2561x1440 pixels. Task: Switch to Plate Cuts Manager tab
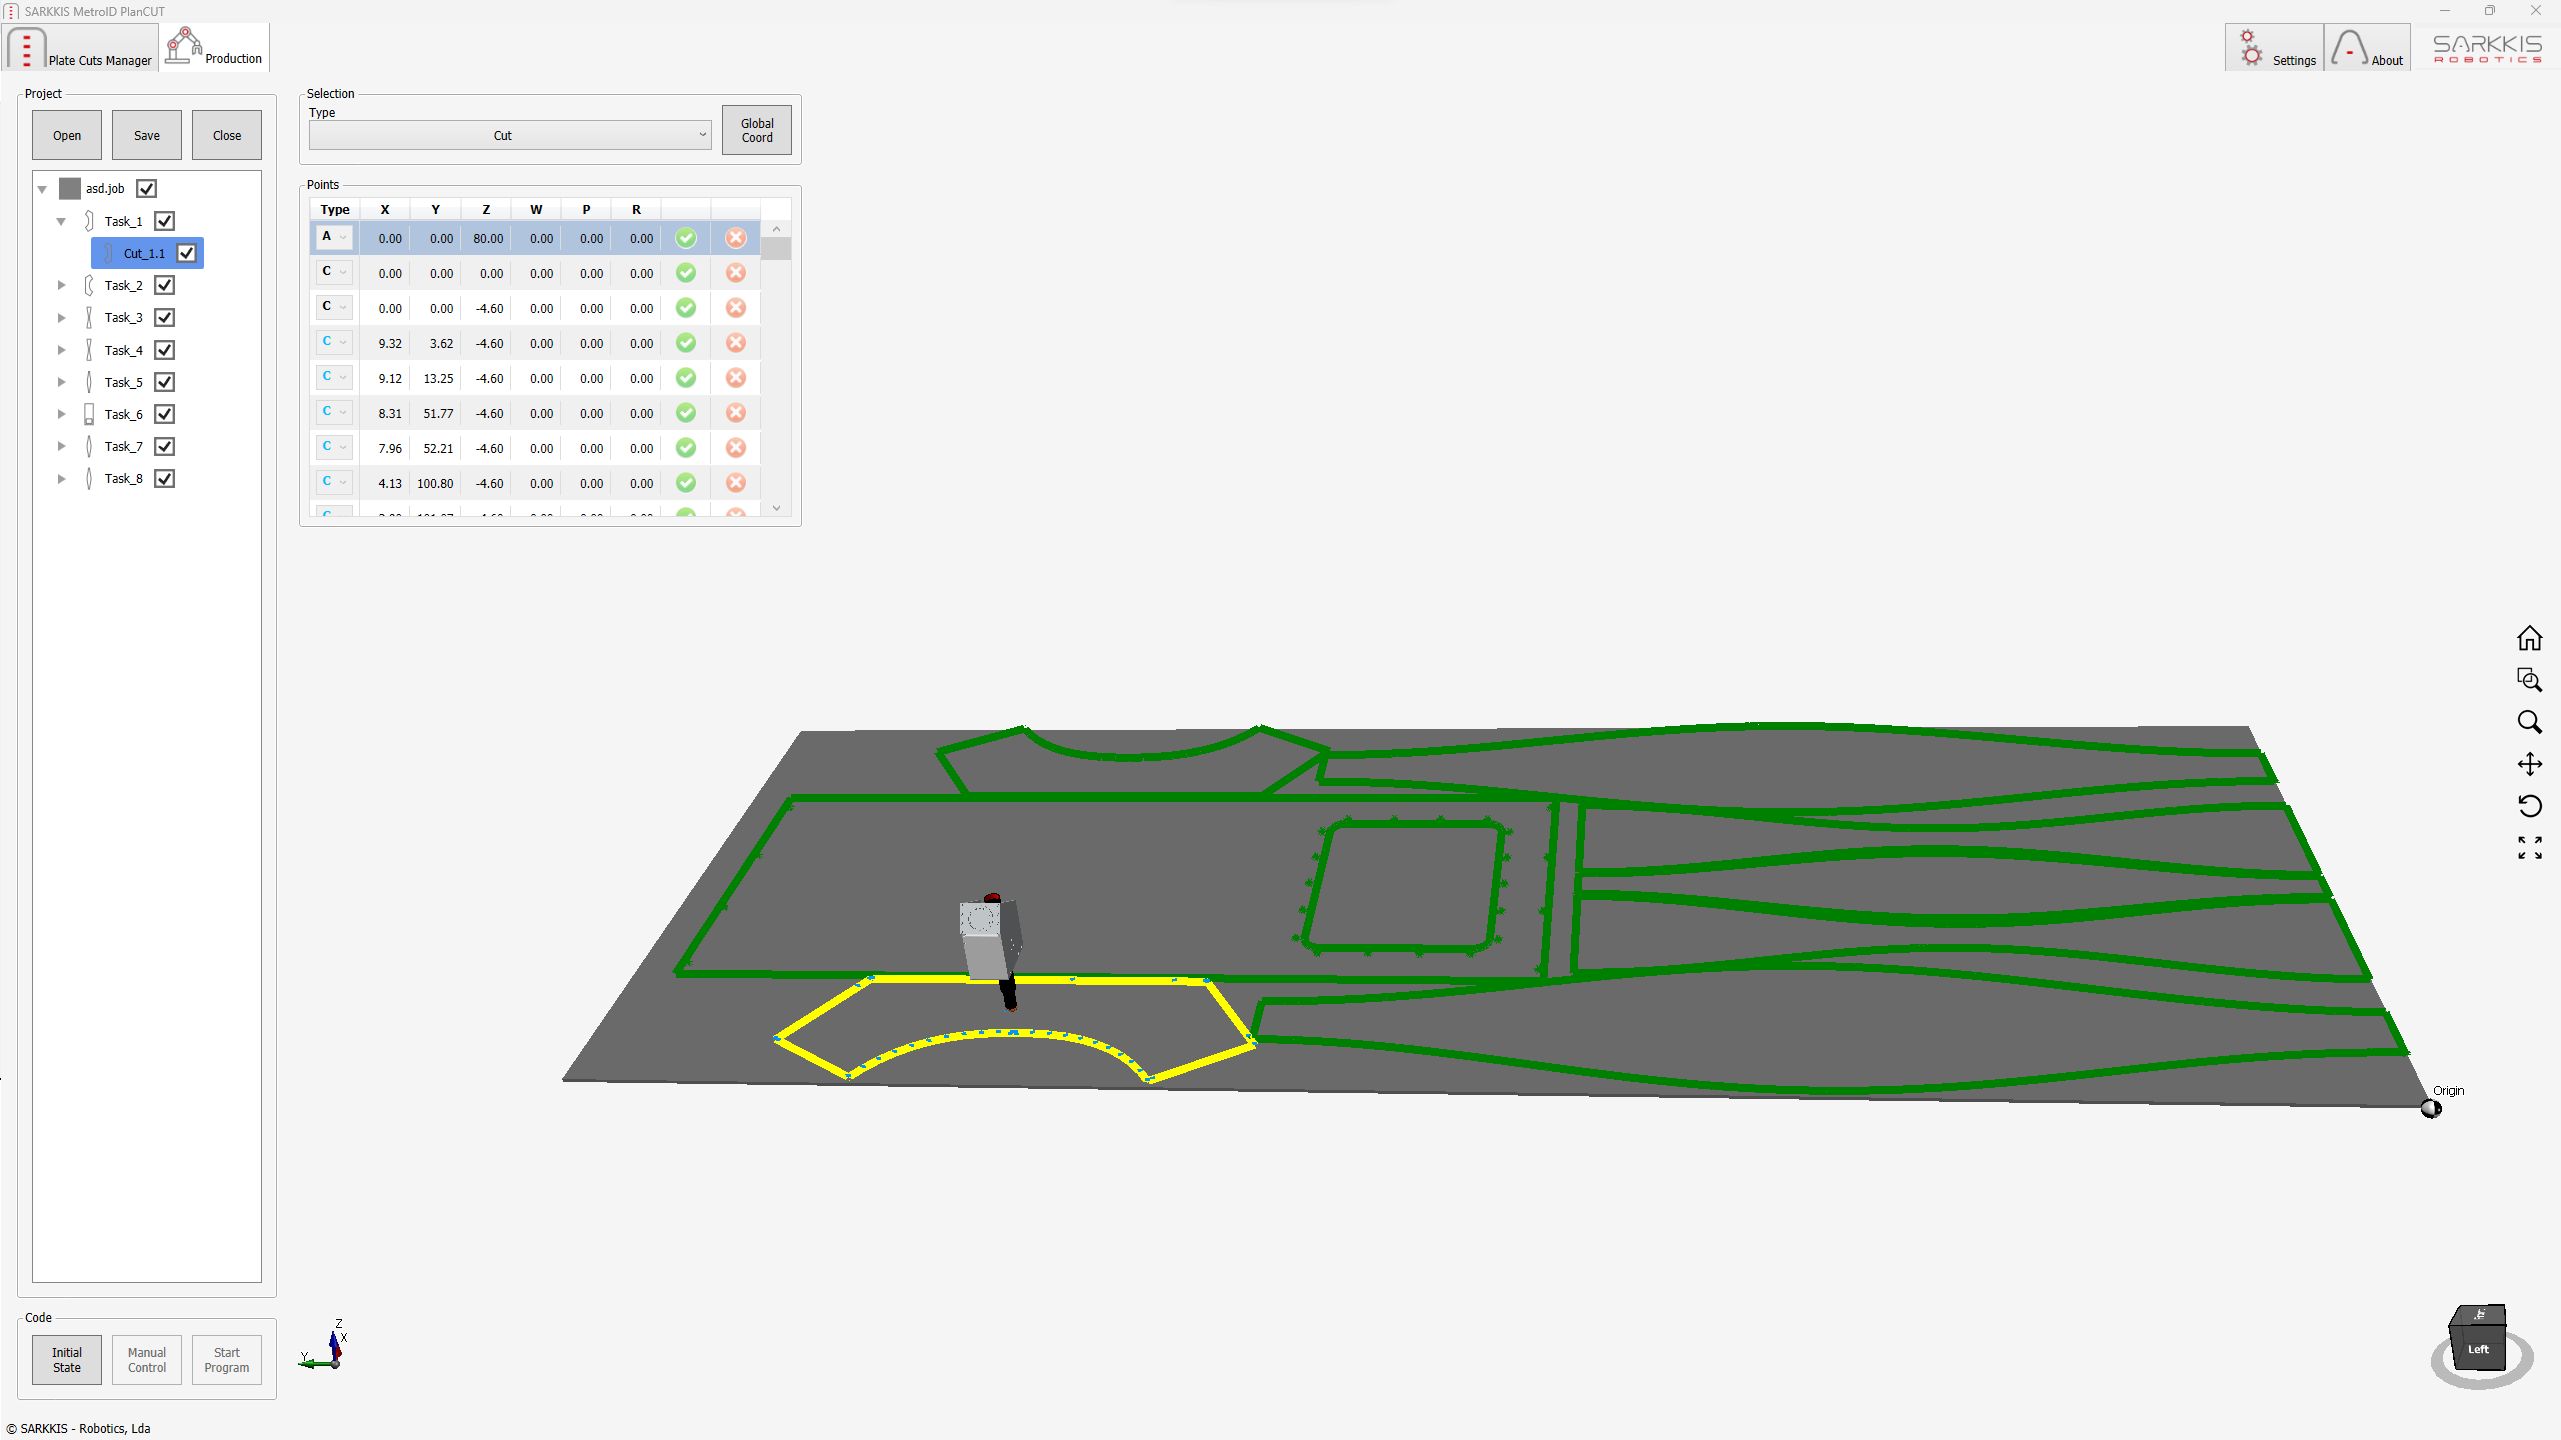[x=81, y=48]
